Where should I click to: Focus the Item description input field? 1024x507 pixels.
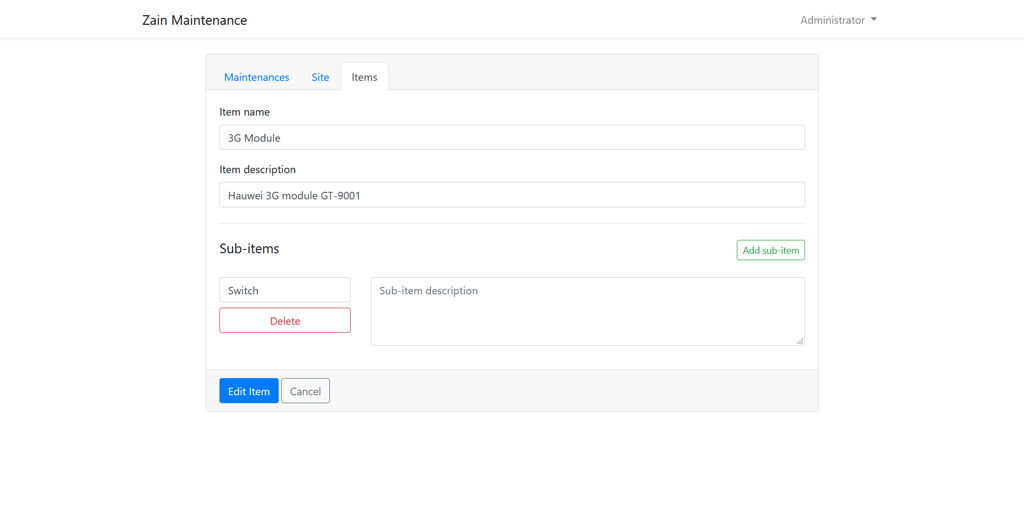[x=512, y=195]
